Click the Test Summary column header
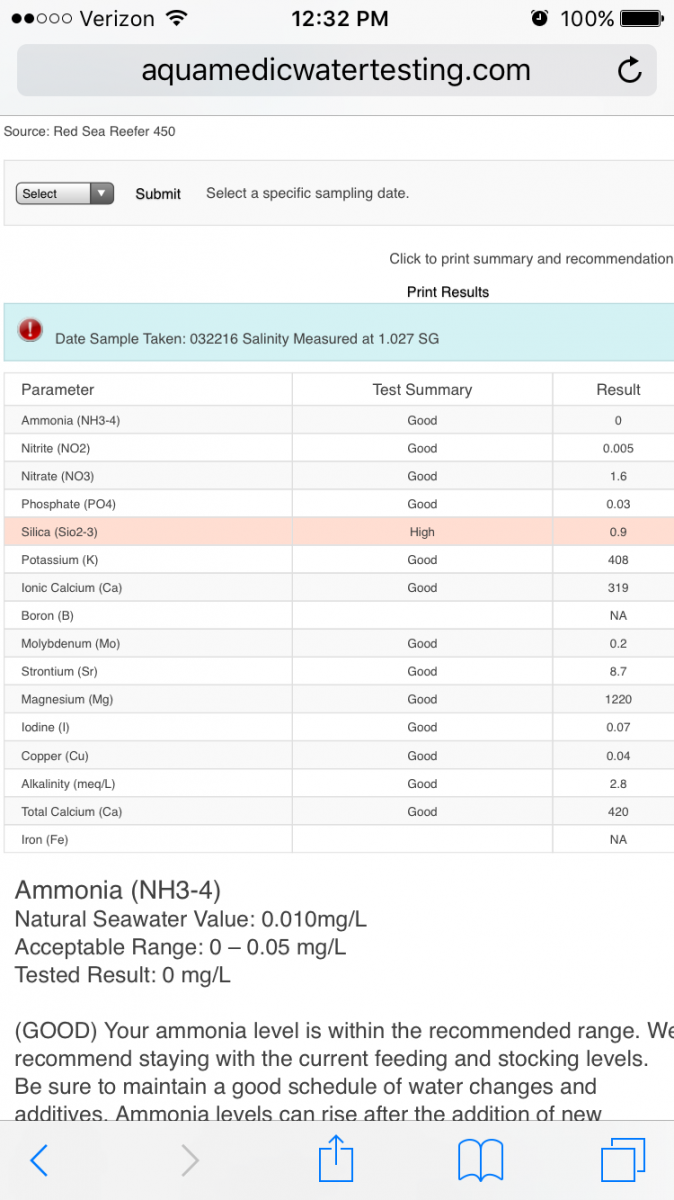Screen dimensions: 674x1200 422,390
